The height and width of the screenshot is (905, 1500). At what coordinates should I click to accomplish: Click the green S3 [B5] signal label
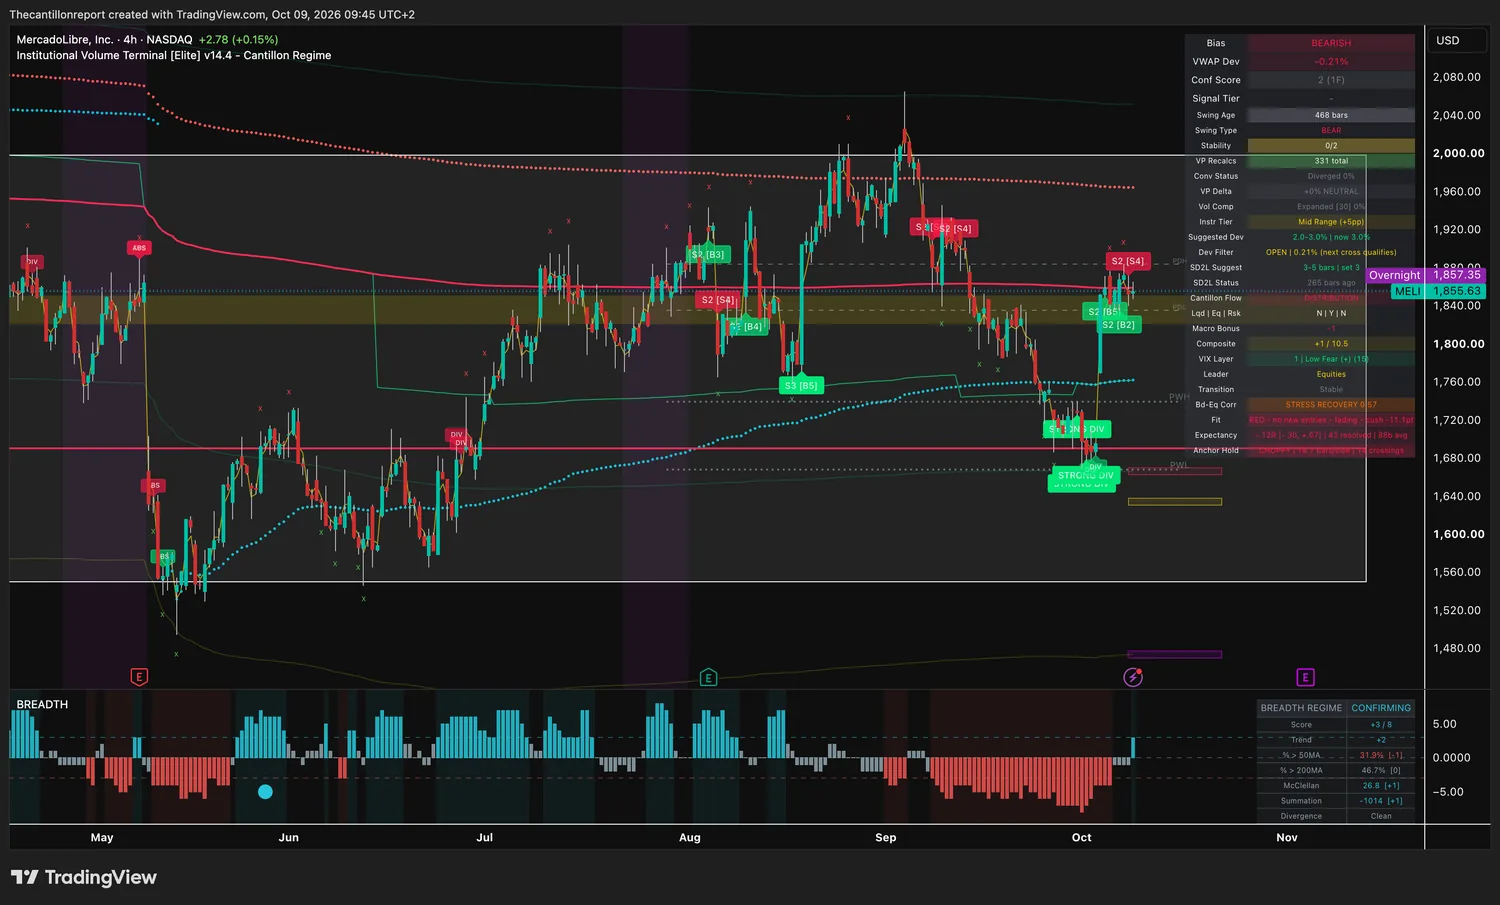[x=800, y=385]
